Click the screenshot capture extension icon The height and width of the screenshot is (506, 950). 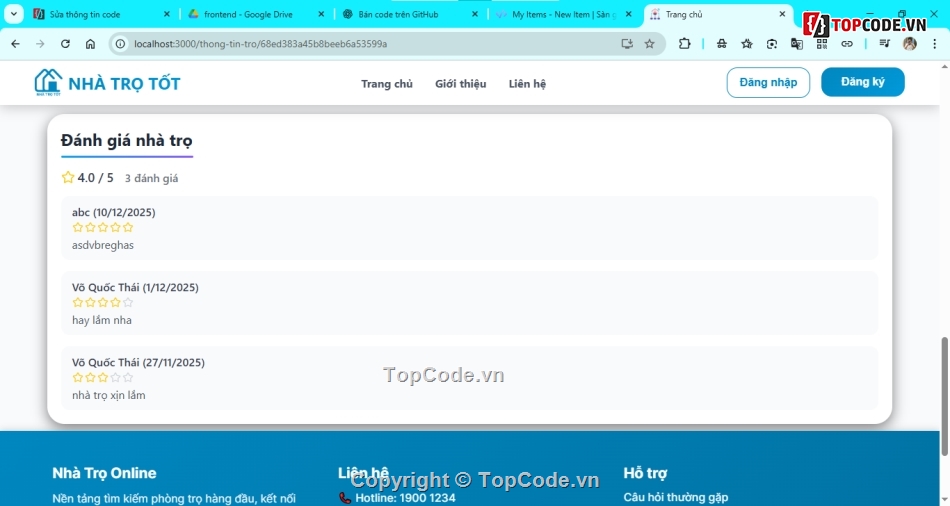(771, 44)
